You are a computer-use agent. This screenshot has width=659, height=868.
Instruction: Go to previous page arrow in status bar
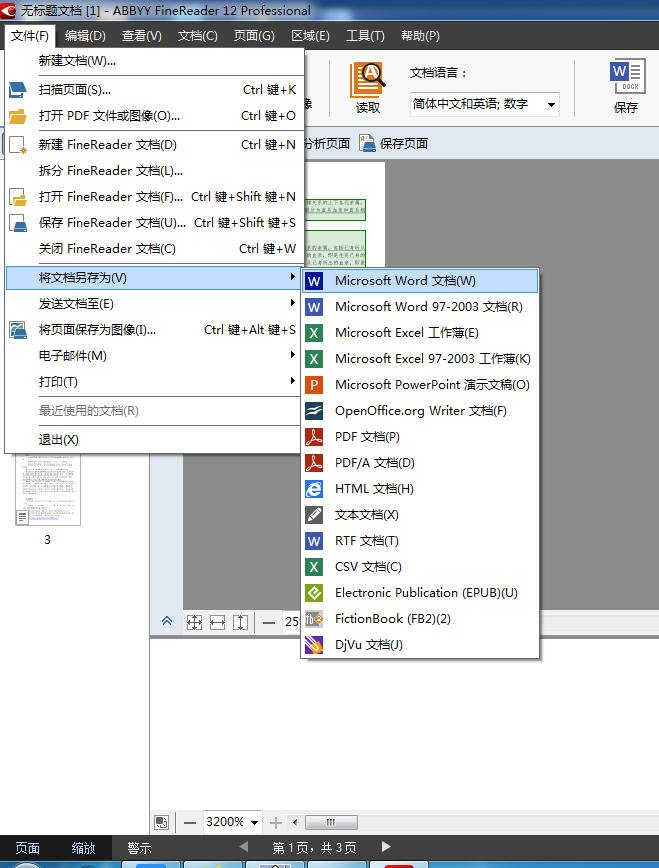click(243, 846)
